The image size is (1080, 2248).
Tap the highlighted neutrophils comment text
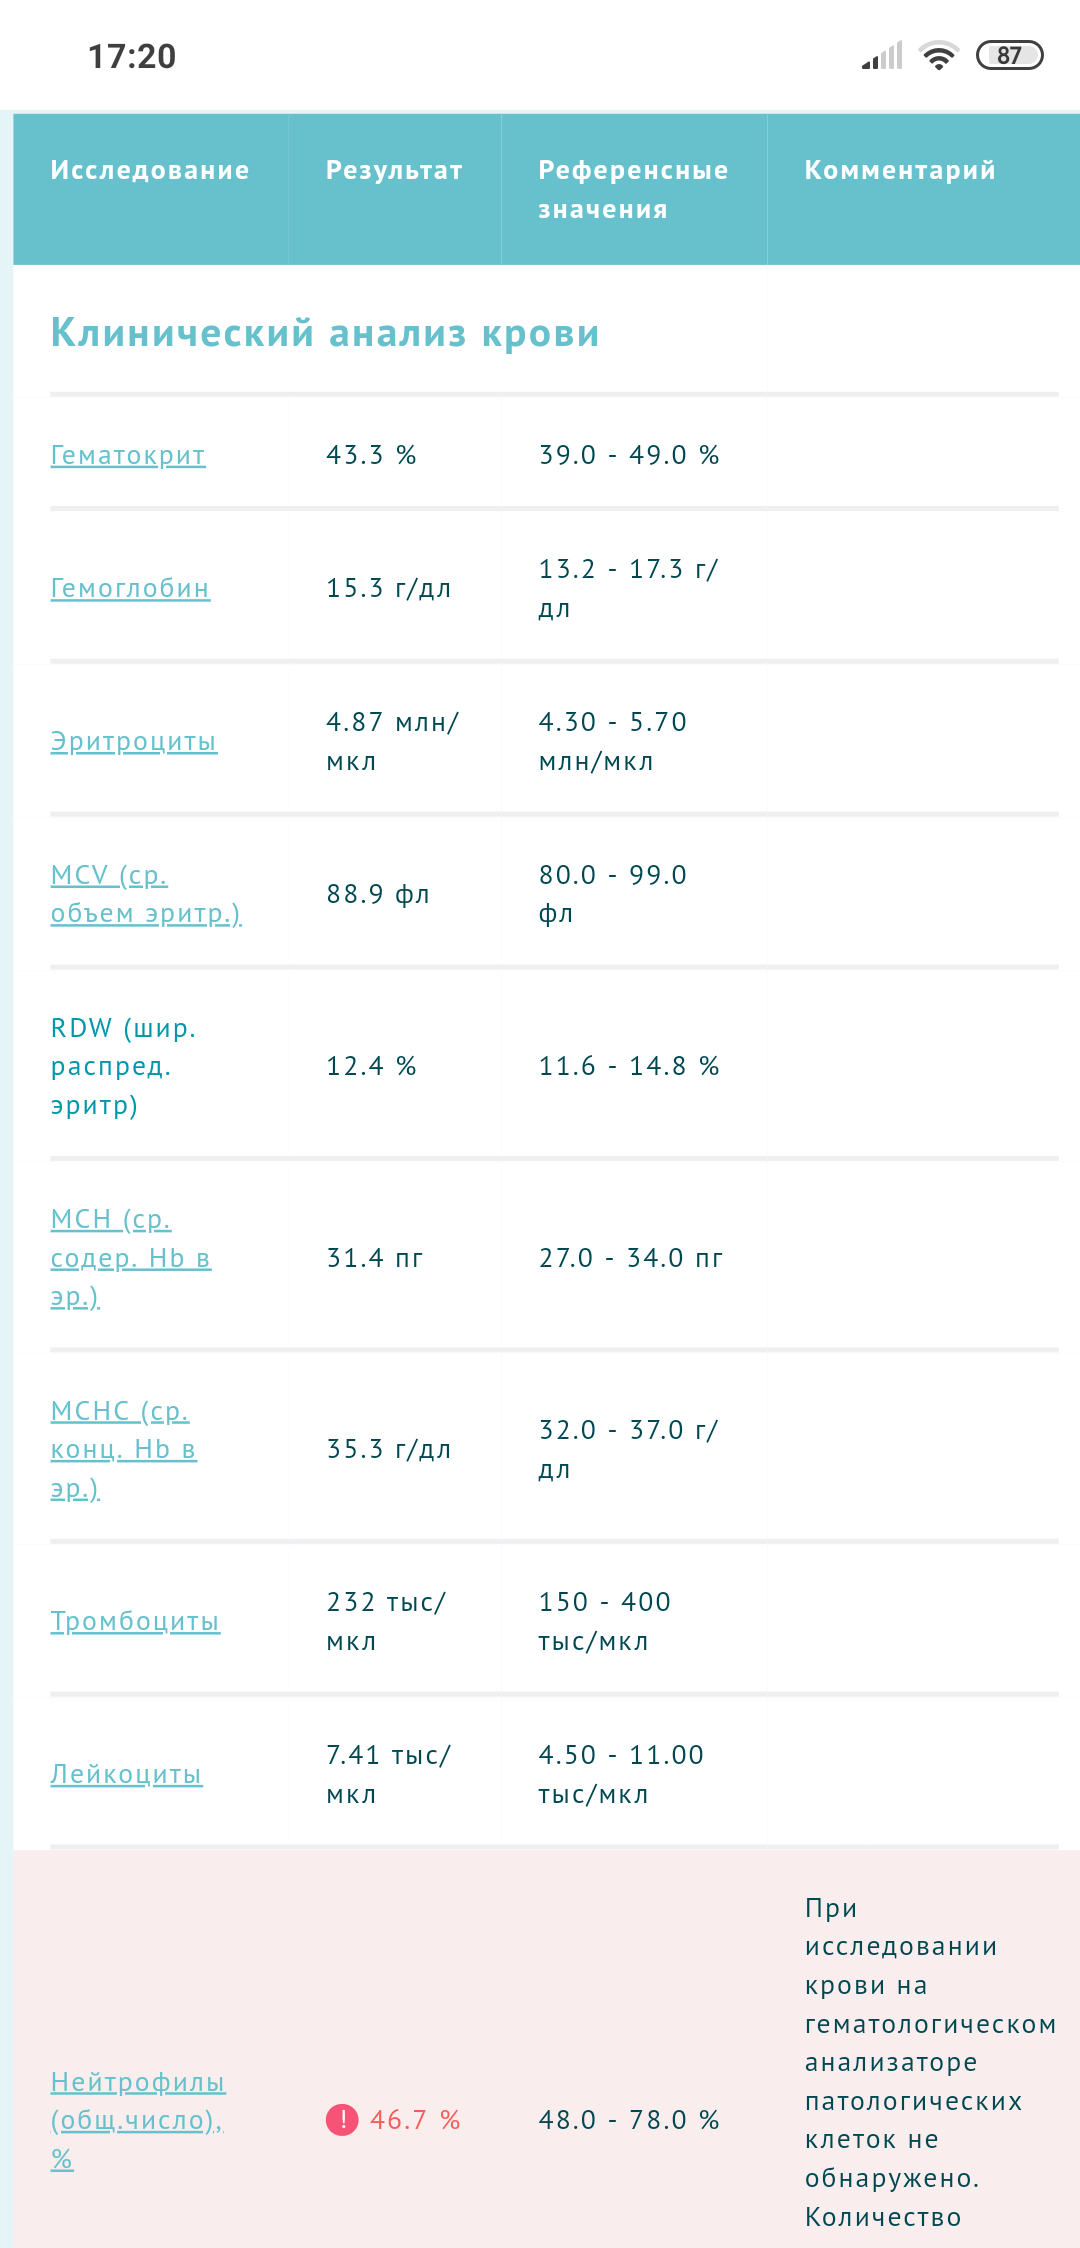pyautogui.click(x=930, y=2062)
